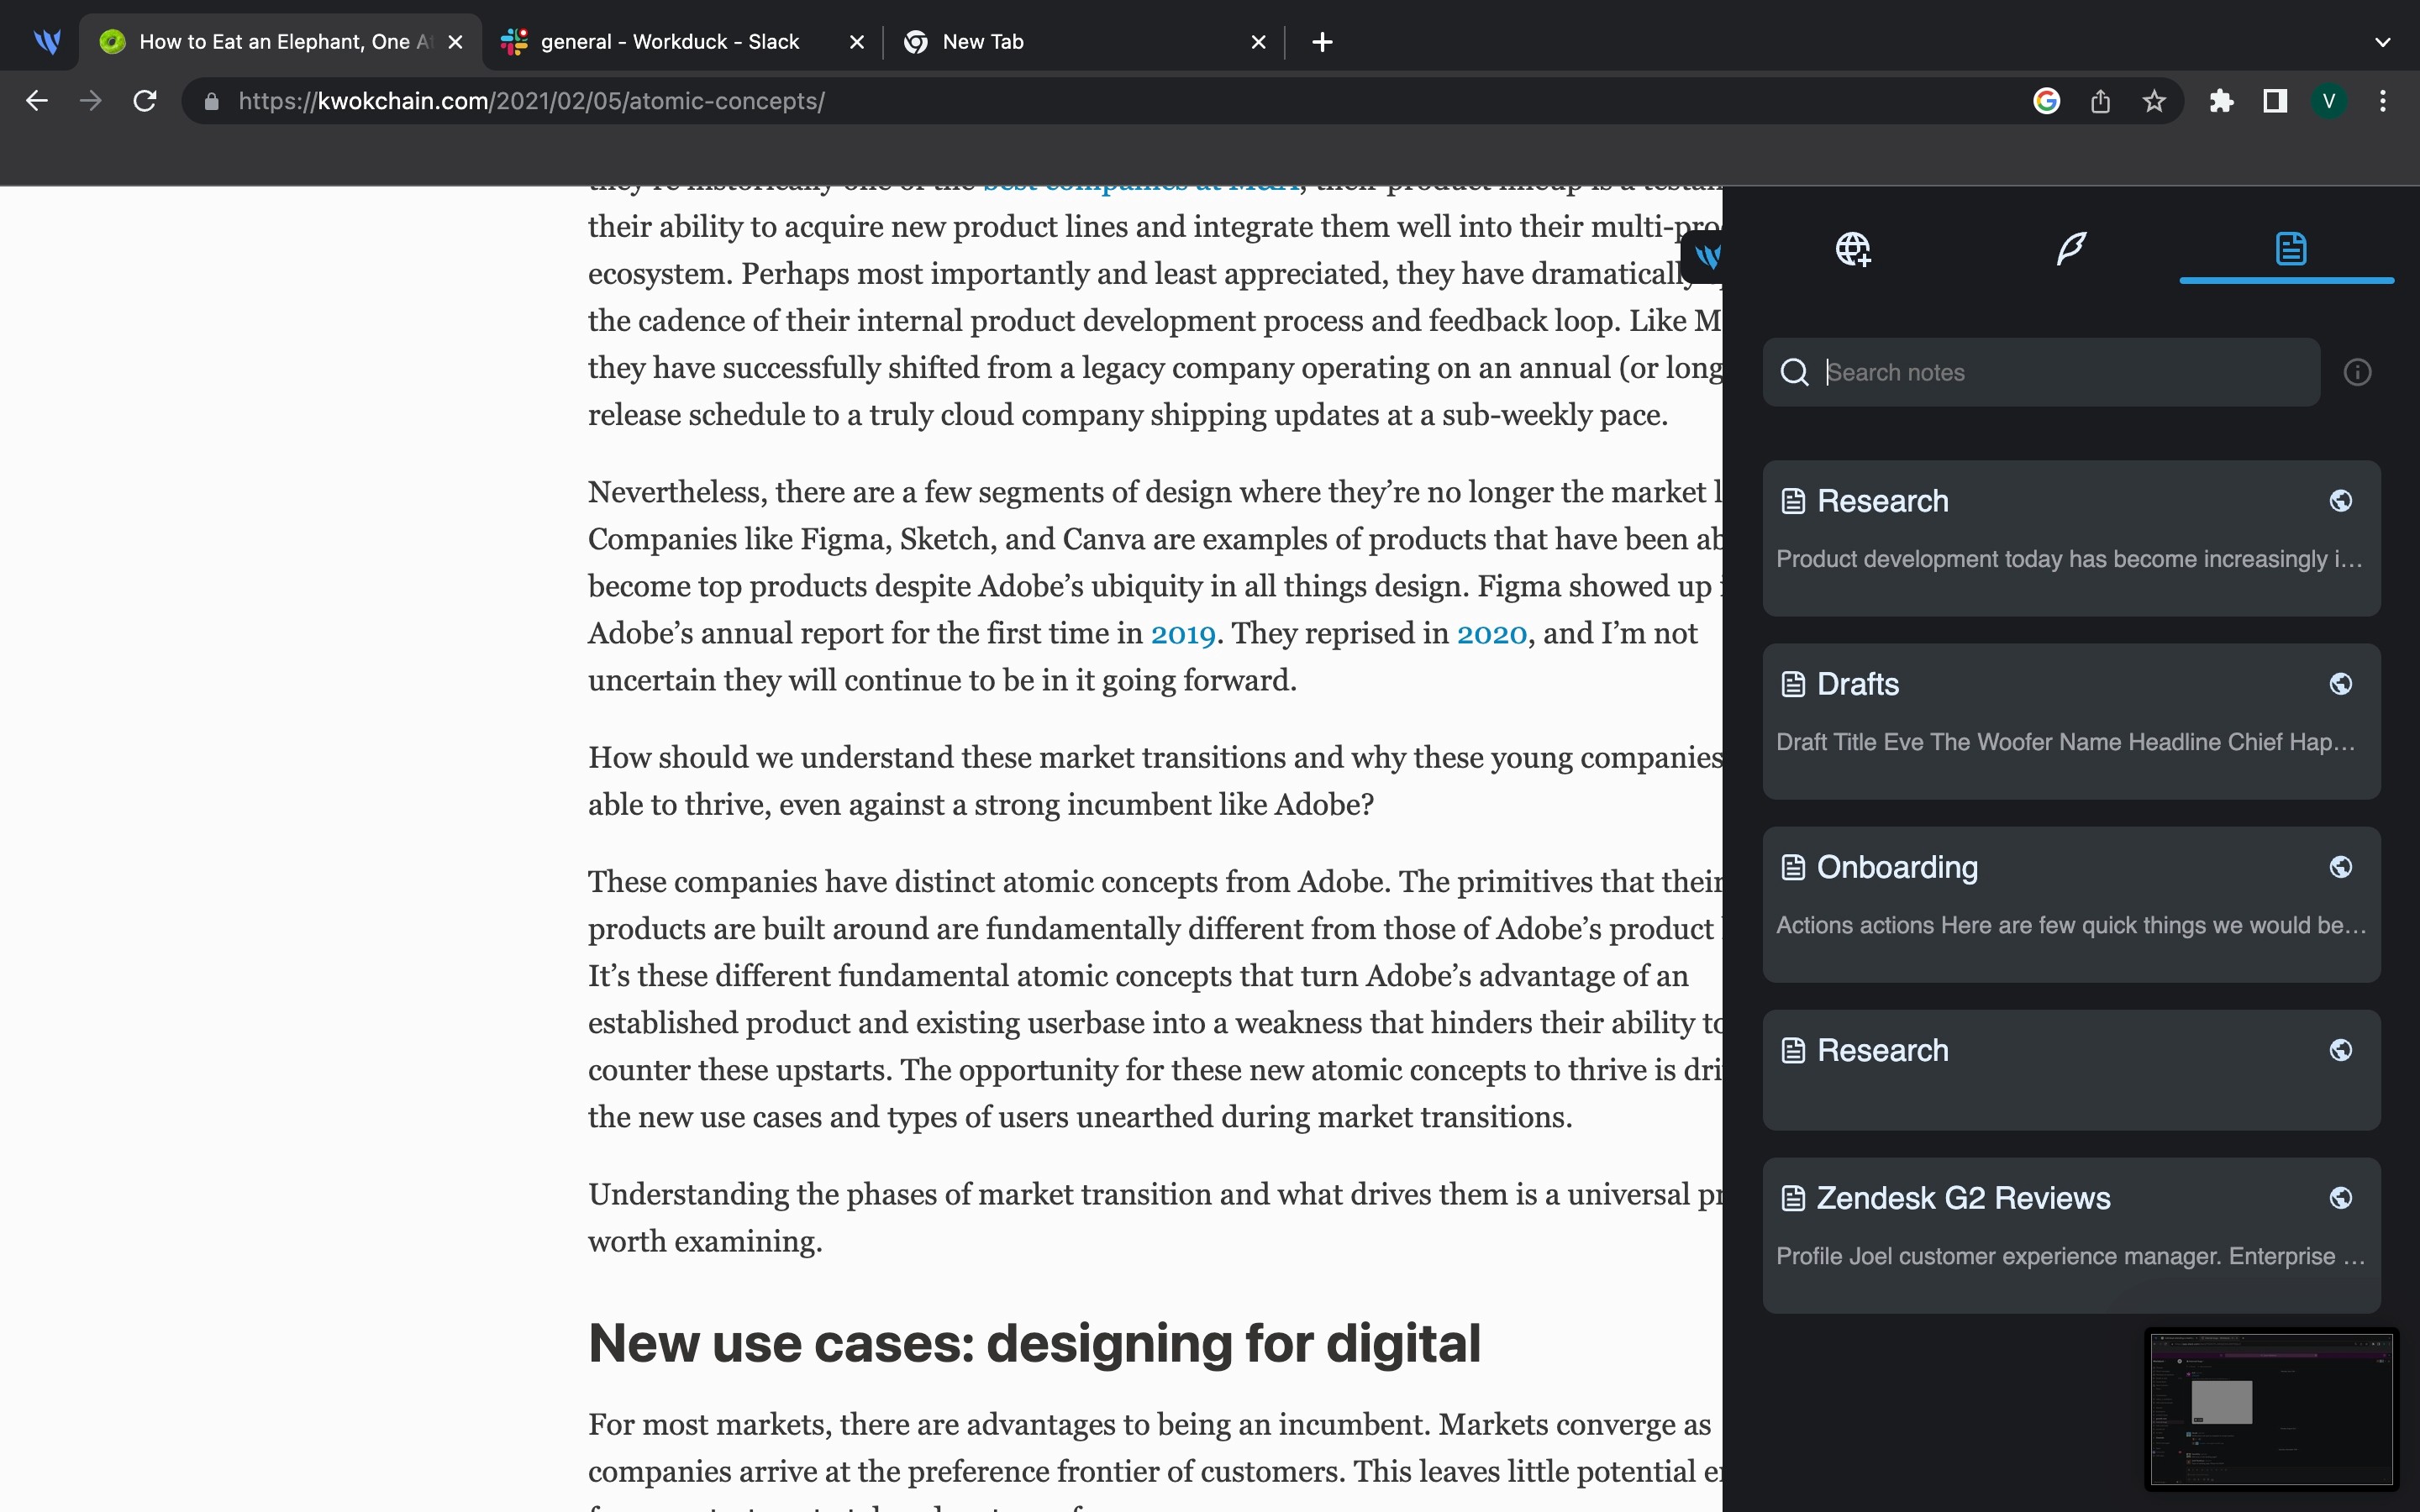Open the Chrome three-dot menu
Viewport: 2420px width, 1512px height.
point(2383,101)
